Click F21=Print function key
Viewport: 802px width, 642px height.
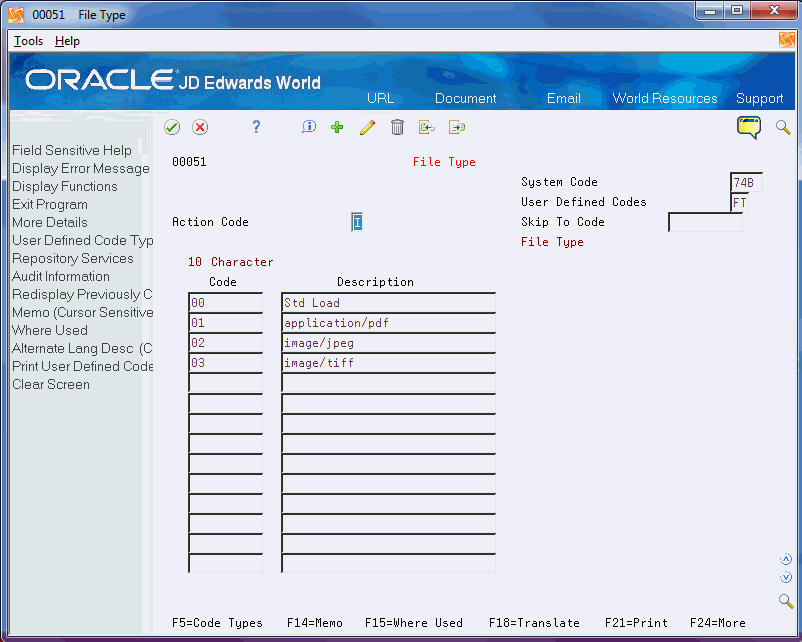(x=636, y=623)
